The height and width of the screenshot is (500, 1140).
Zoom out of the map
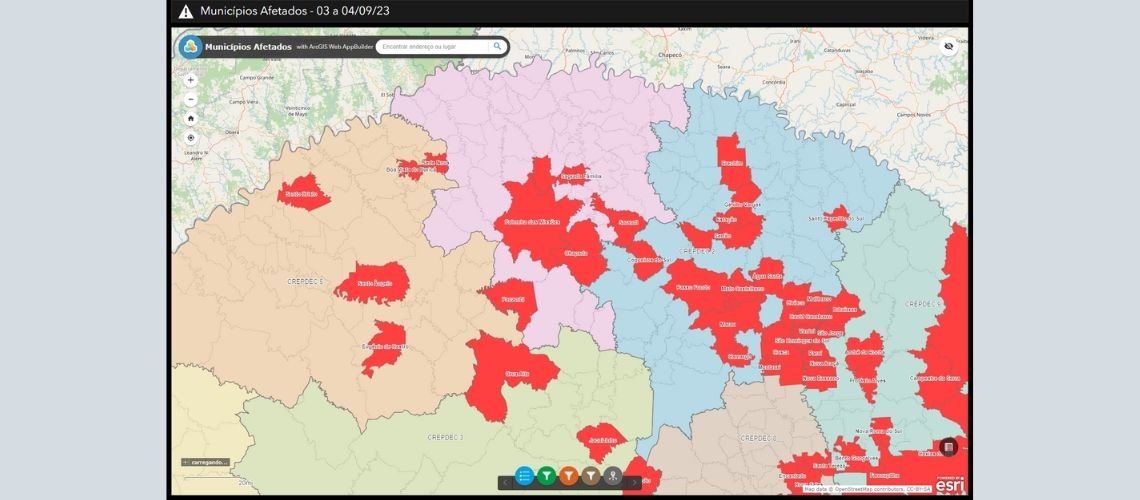[x=190, y=99]
